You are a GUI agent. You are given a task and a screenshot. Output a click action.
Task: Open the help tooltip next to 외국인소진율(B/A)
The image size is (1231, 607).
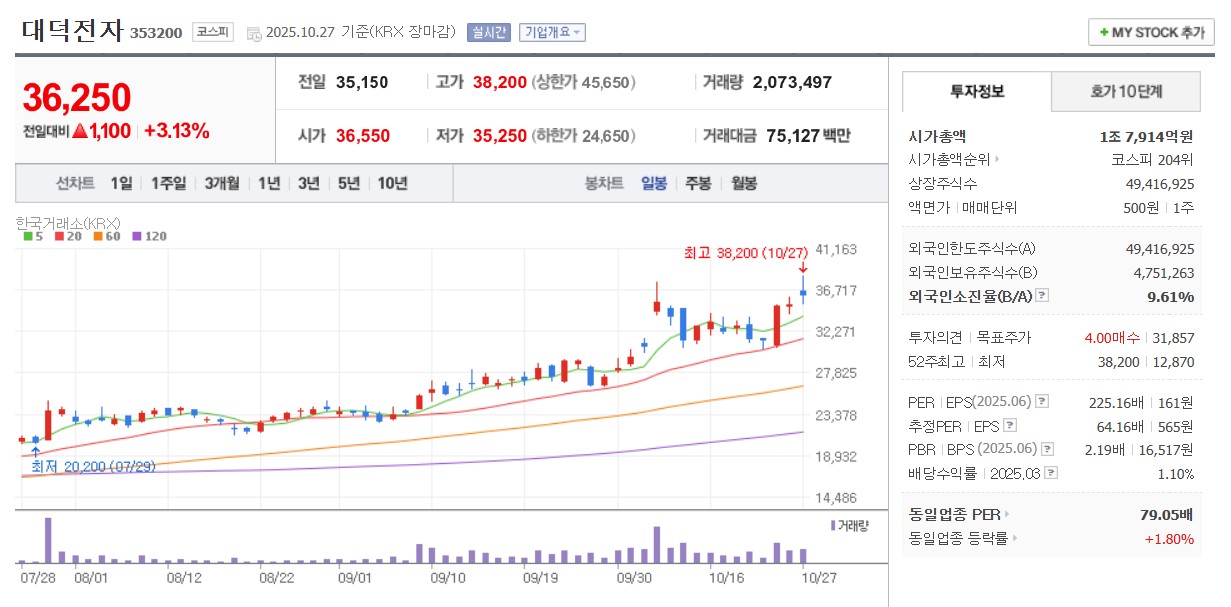[1042, 295]
